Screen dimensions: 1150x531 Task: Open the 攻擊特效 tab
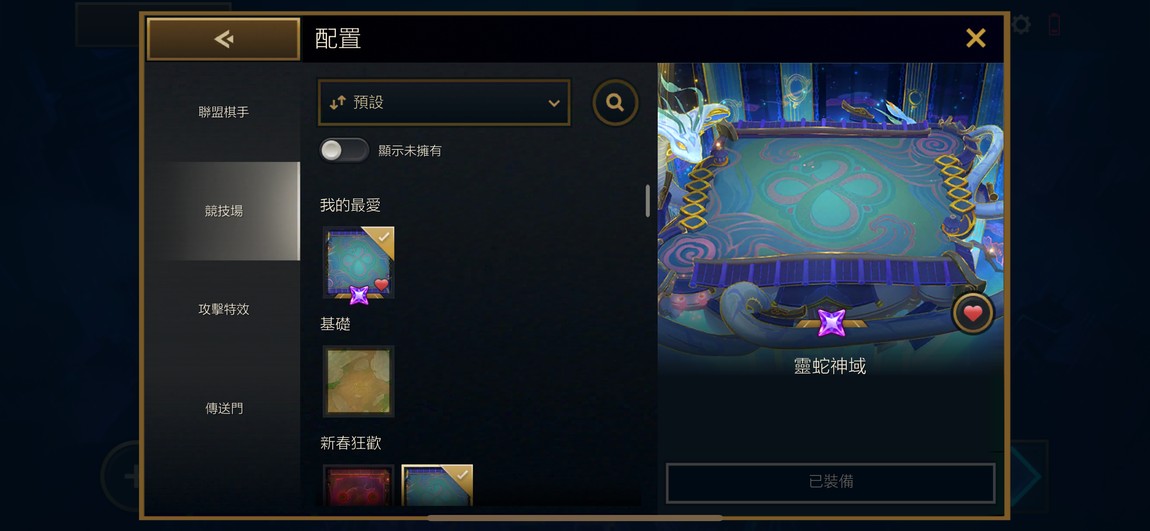[224, 310]
